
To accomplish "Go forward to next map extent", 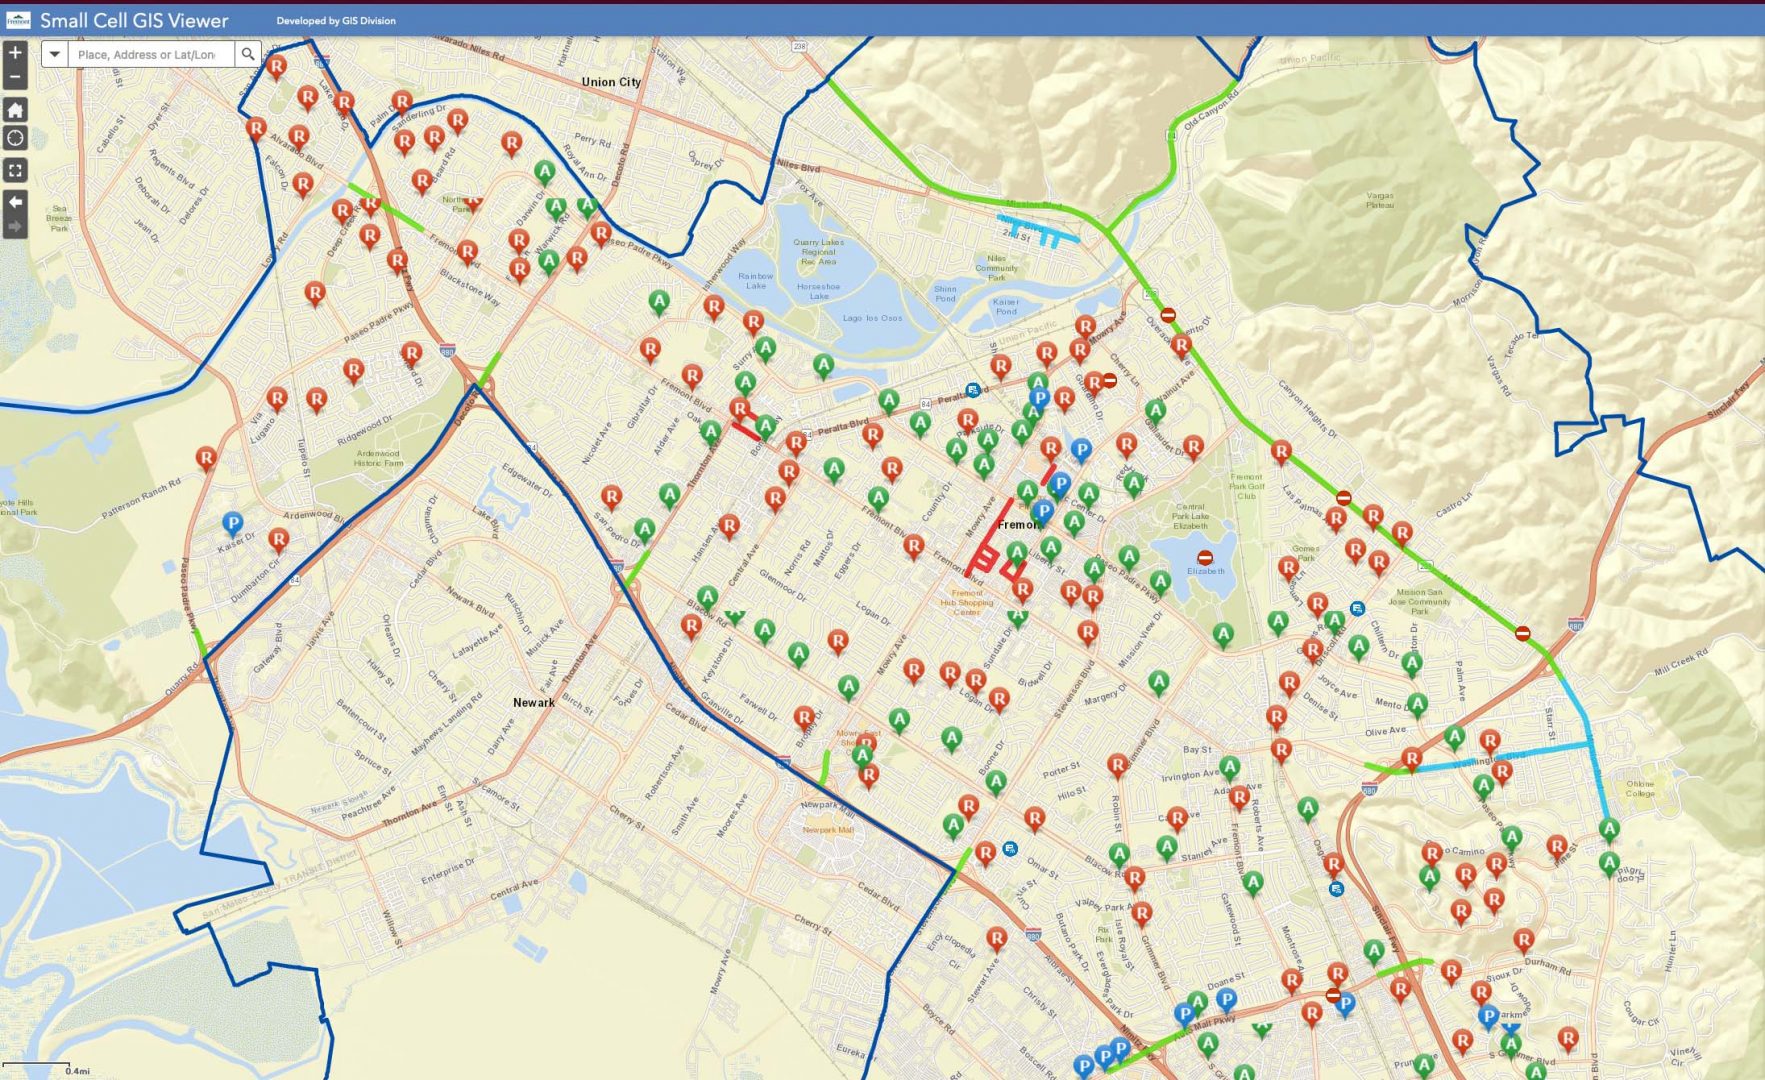I will 15,227.
